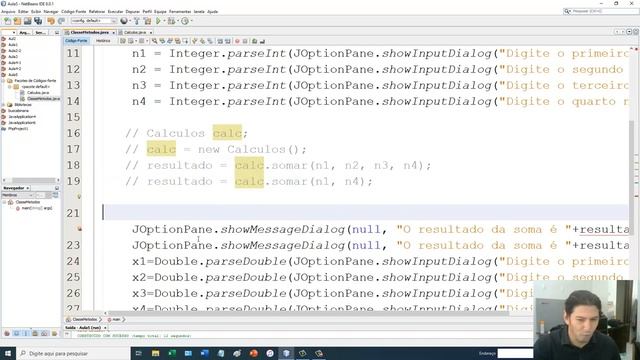Switch to ClasseMetodos.java editor tab
The height and width of the screenshot is (360, 640).
[89, 32]
